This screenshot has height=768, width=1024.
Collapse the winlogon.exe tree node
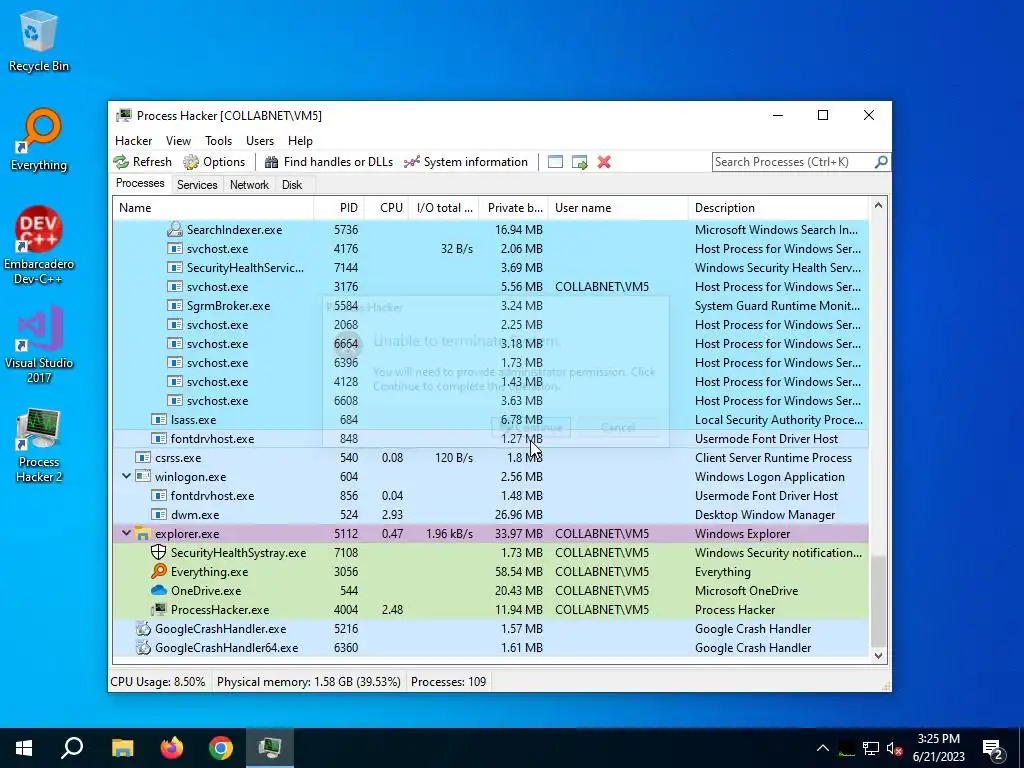tap(126, 476)
